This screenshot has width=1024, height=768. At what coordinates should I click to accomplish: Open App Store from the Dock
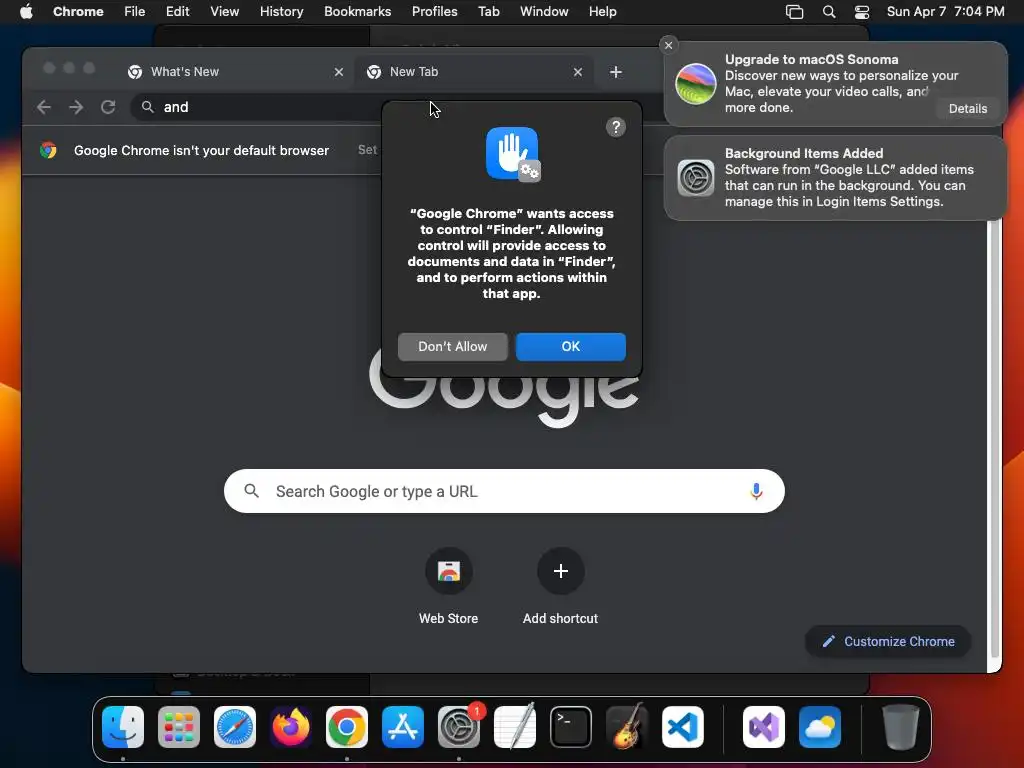[x=403, y=726]
